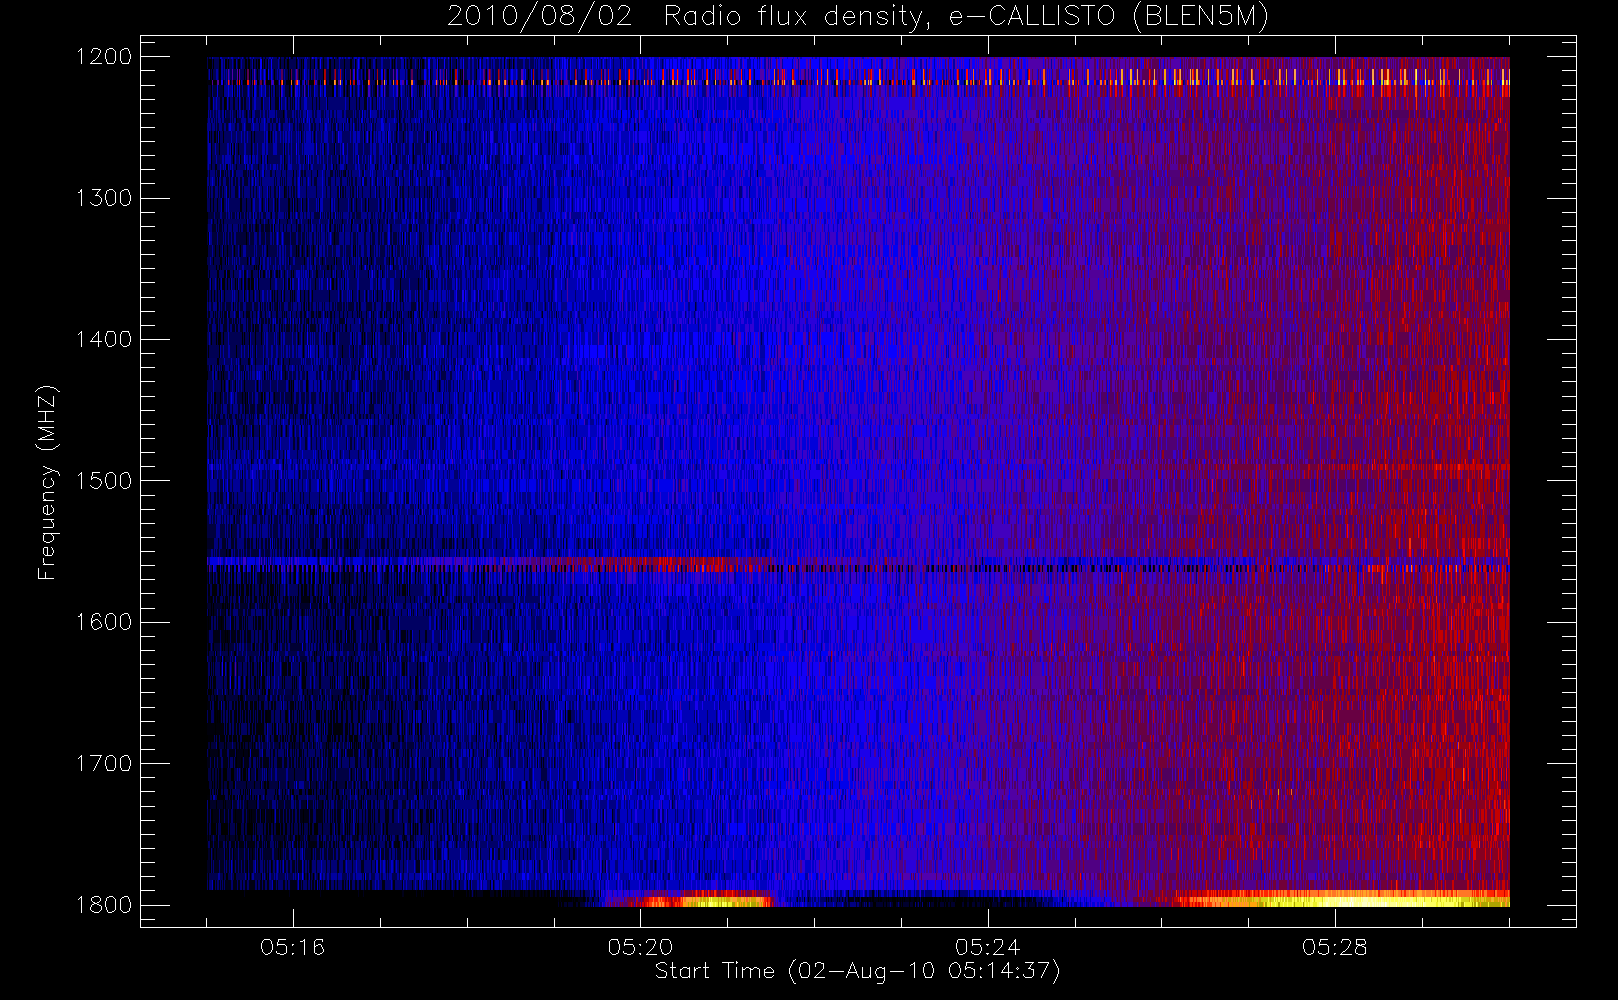Click the 05:28 time tick label
Viewport: 1618px width, 1000px height.
(1334, 947)
